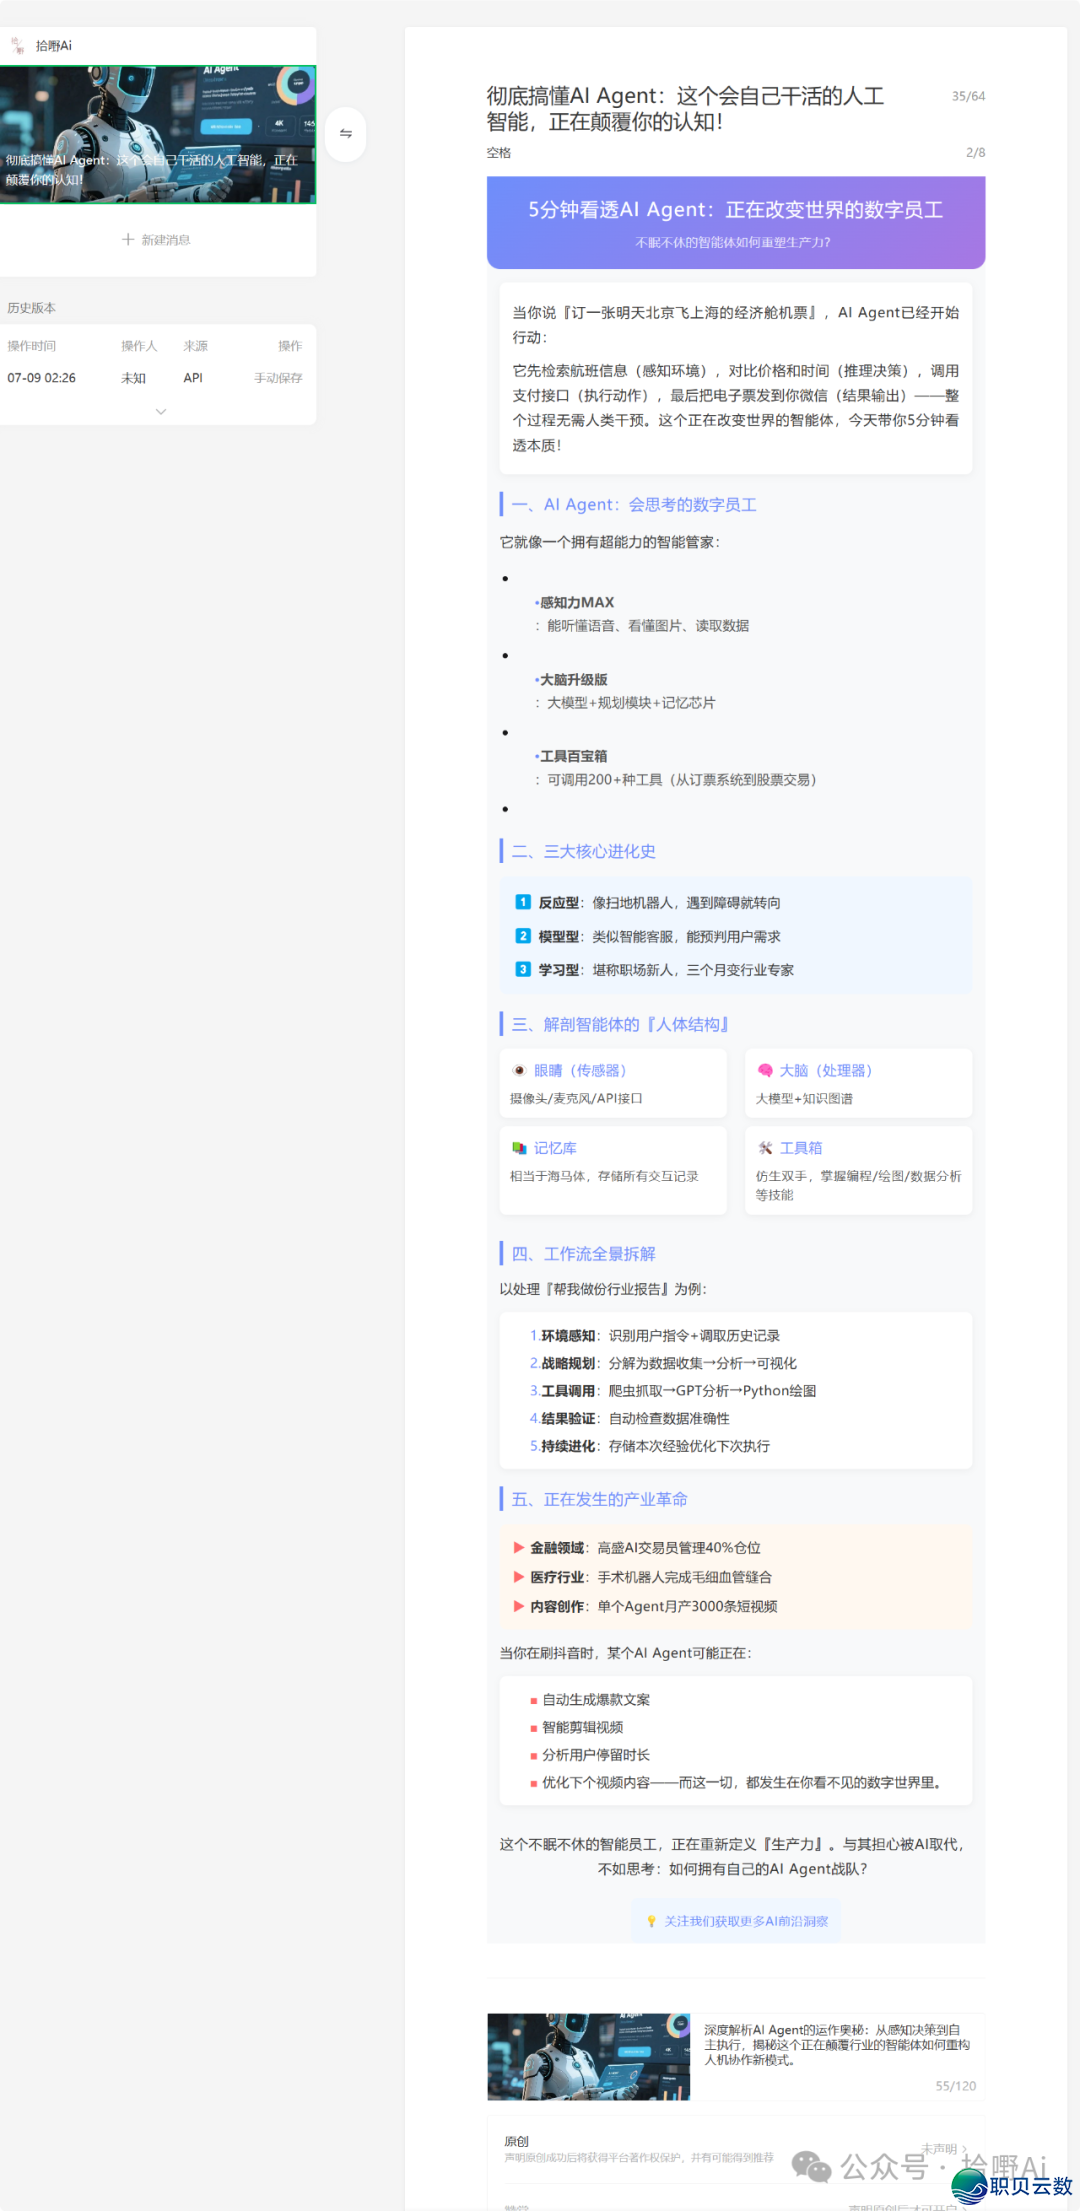Click the 记忆库 card icon
1080x2211 pixels.
[x=519, y=1148]
